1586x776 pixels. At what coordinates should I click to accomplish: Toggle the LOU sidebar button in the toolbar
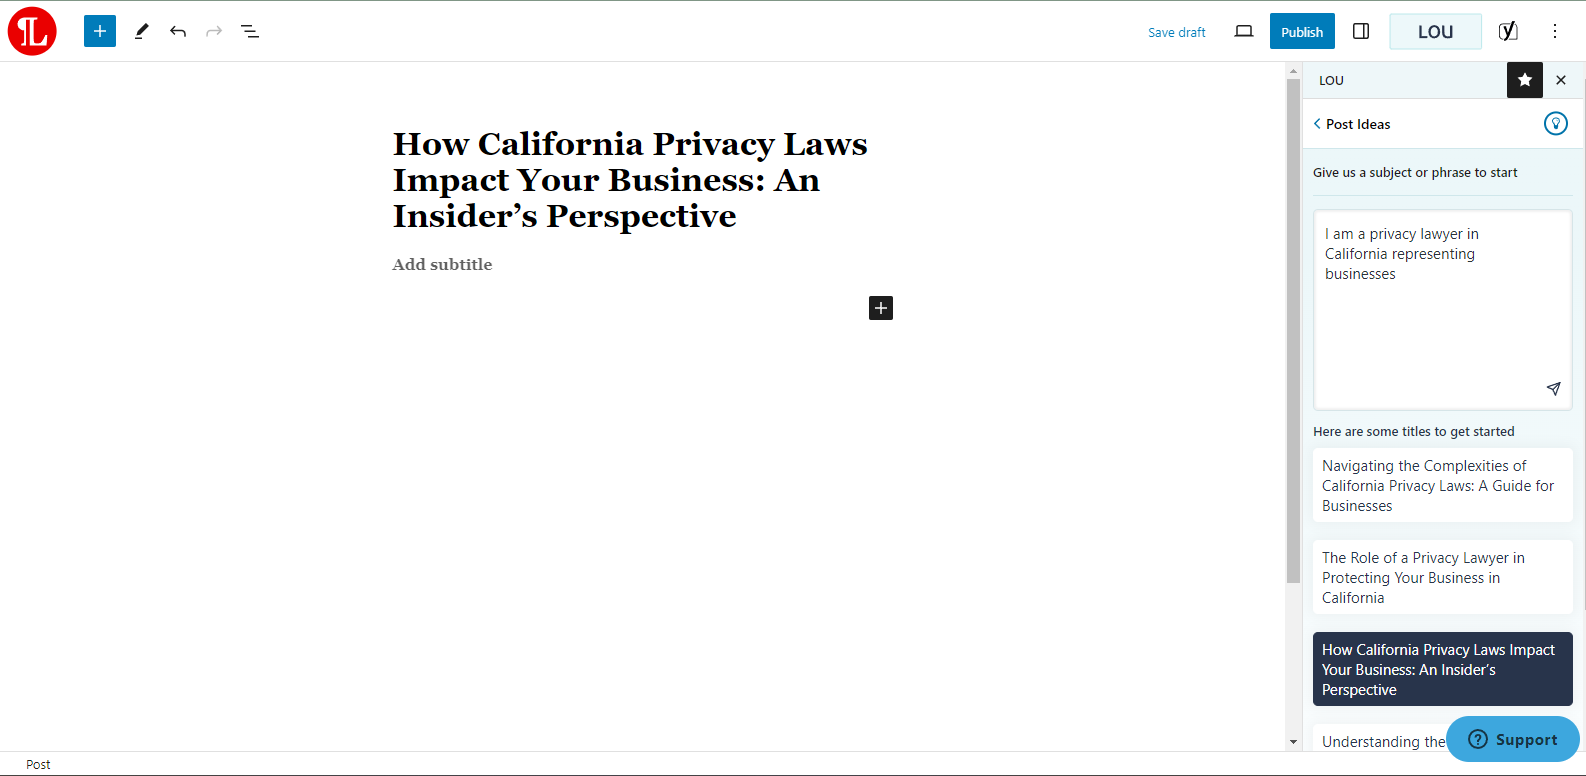(1435, 31)
